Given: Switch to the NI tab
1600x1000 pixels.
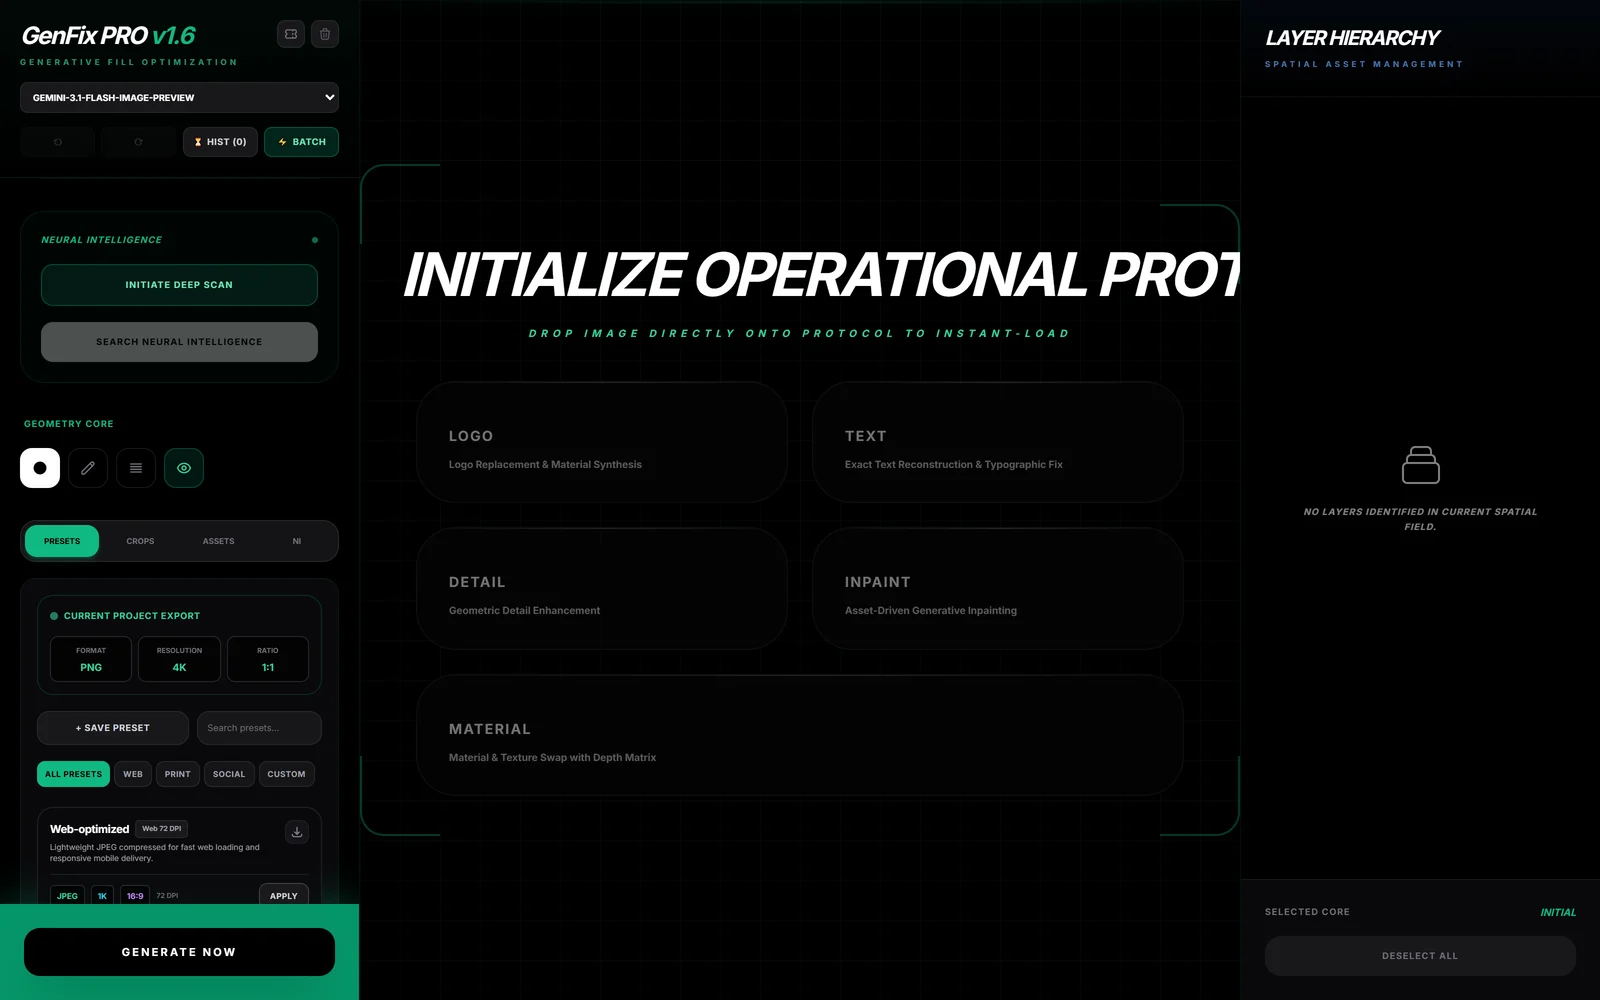Looking at the screenshot, I should coord(296,541).
